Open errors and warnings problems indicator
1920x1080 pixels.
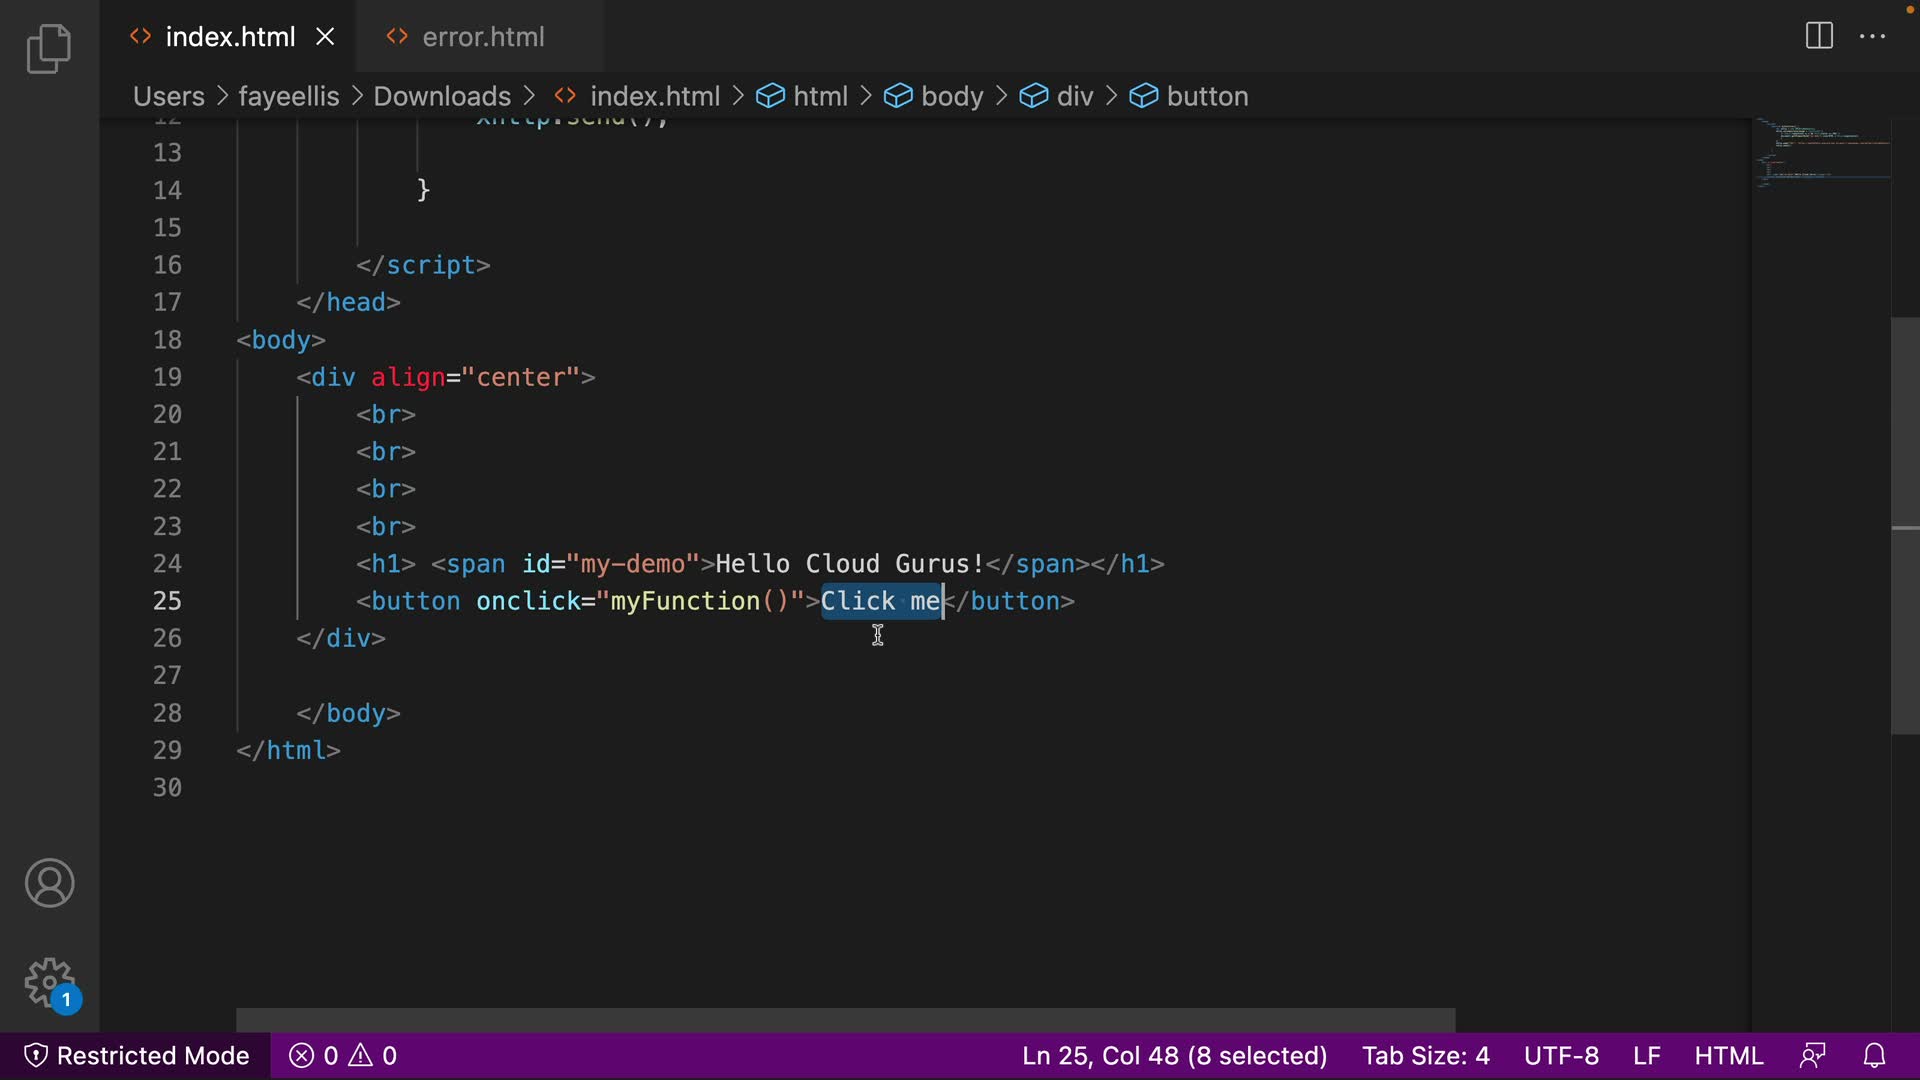(x=343, y=1056)
